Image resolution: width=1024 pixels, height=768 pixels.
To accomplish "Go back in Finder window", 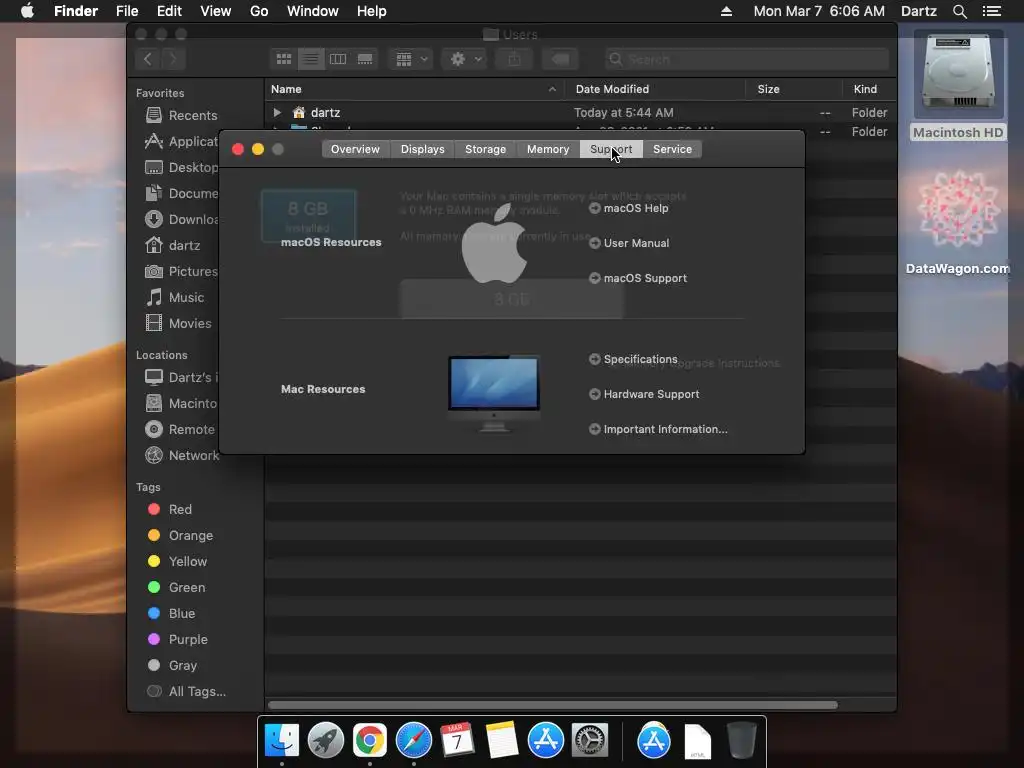I will (148, 59).
